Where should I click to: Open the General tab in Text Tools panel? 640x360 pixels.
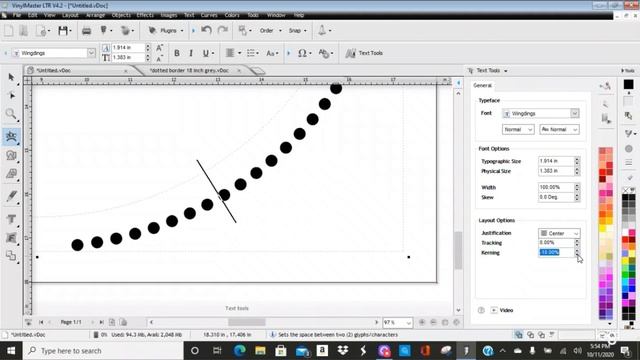(482, 85)
